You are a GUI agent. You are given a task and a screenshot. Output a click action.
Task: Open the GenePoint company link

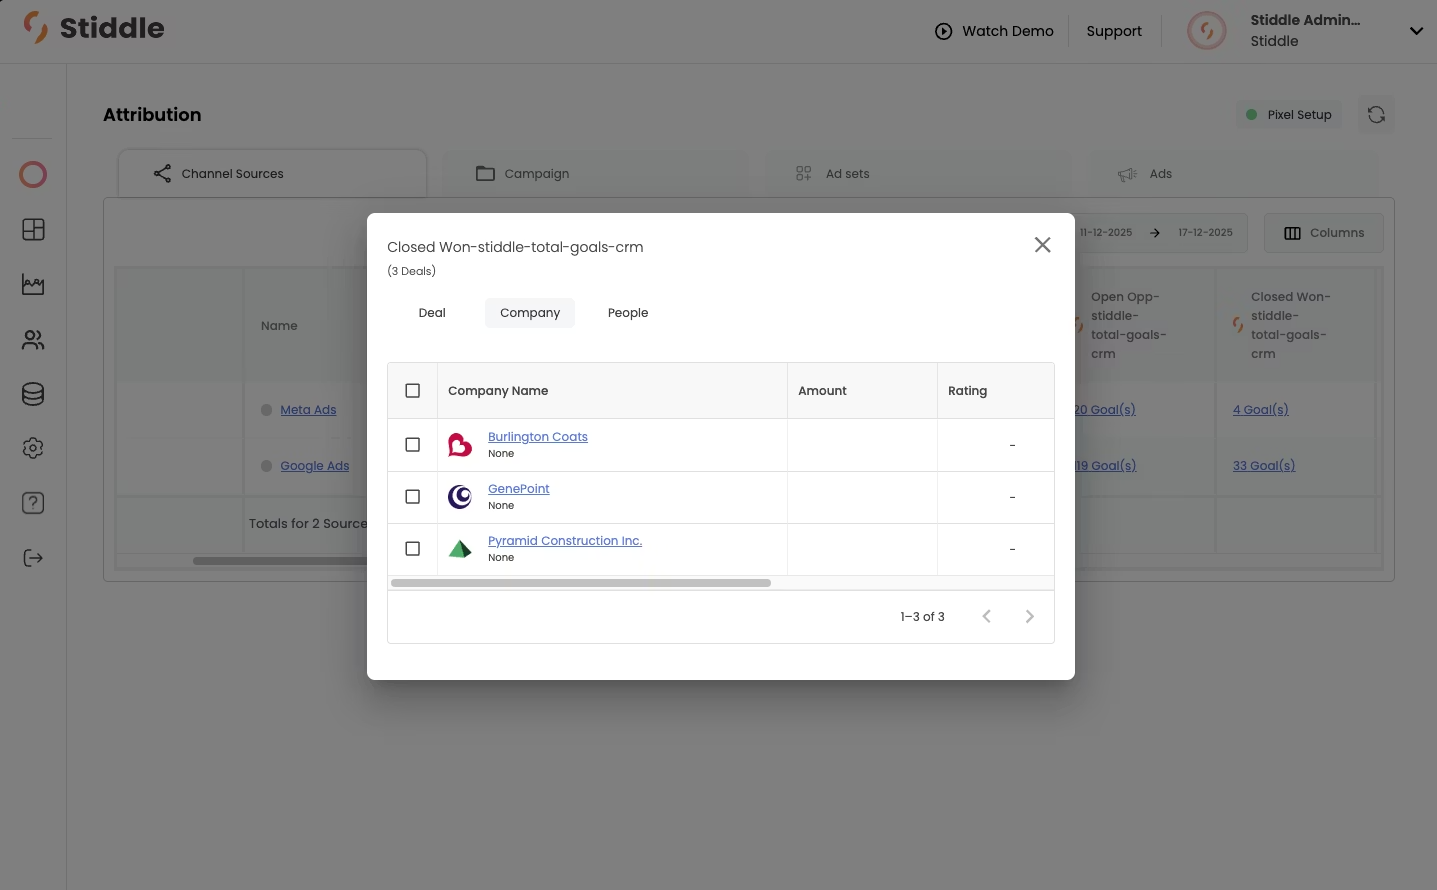tap(519, 489)
